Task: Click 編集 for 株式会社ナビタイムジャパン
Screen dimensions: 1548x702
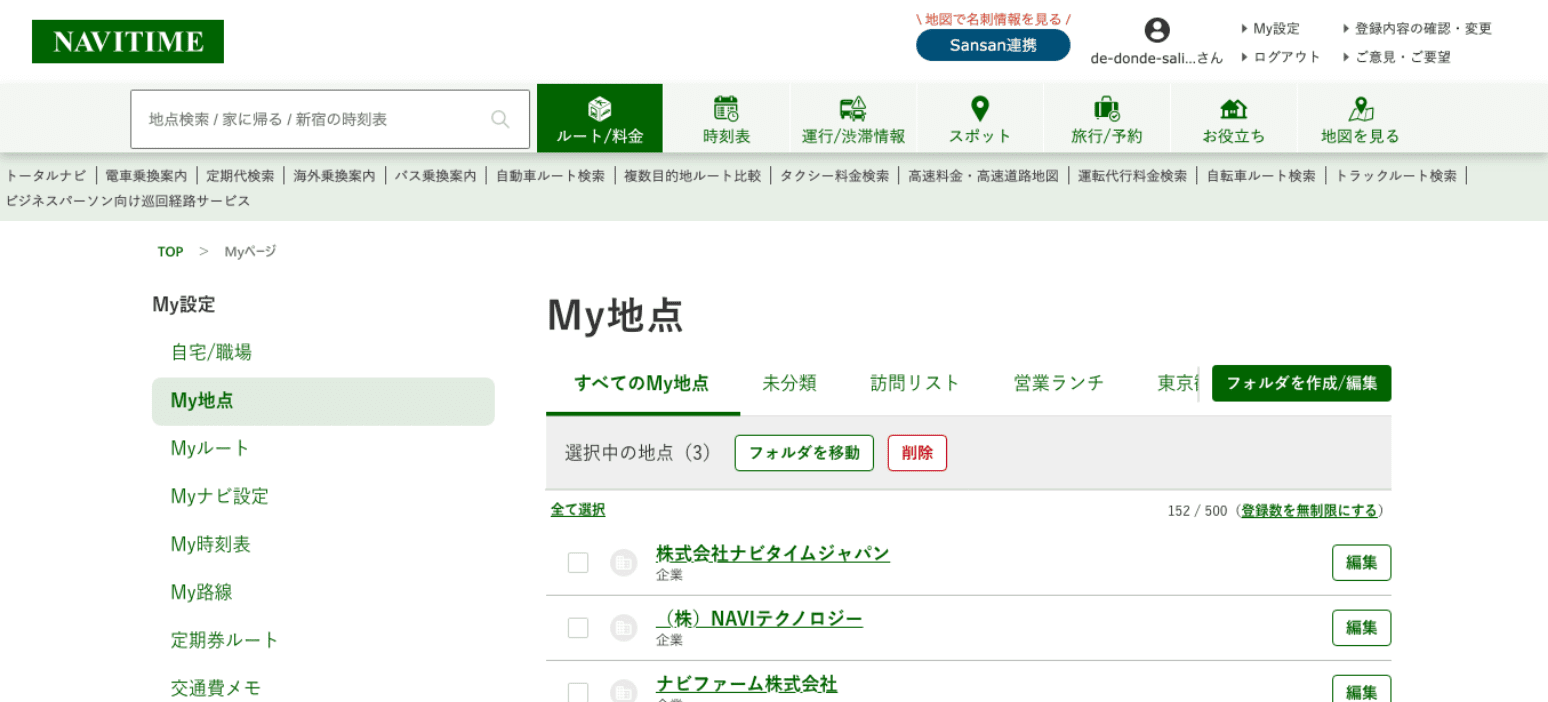Action: click(x=1361, y=563)
